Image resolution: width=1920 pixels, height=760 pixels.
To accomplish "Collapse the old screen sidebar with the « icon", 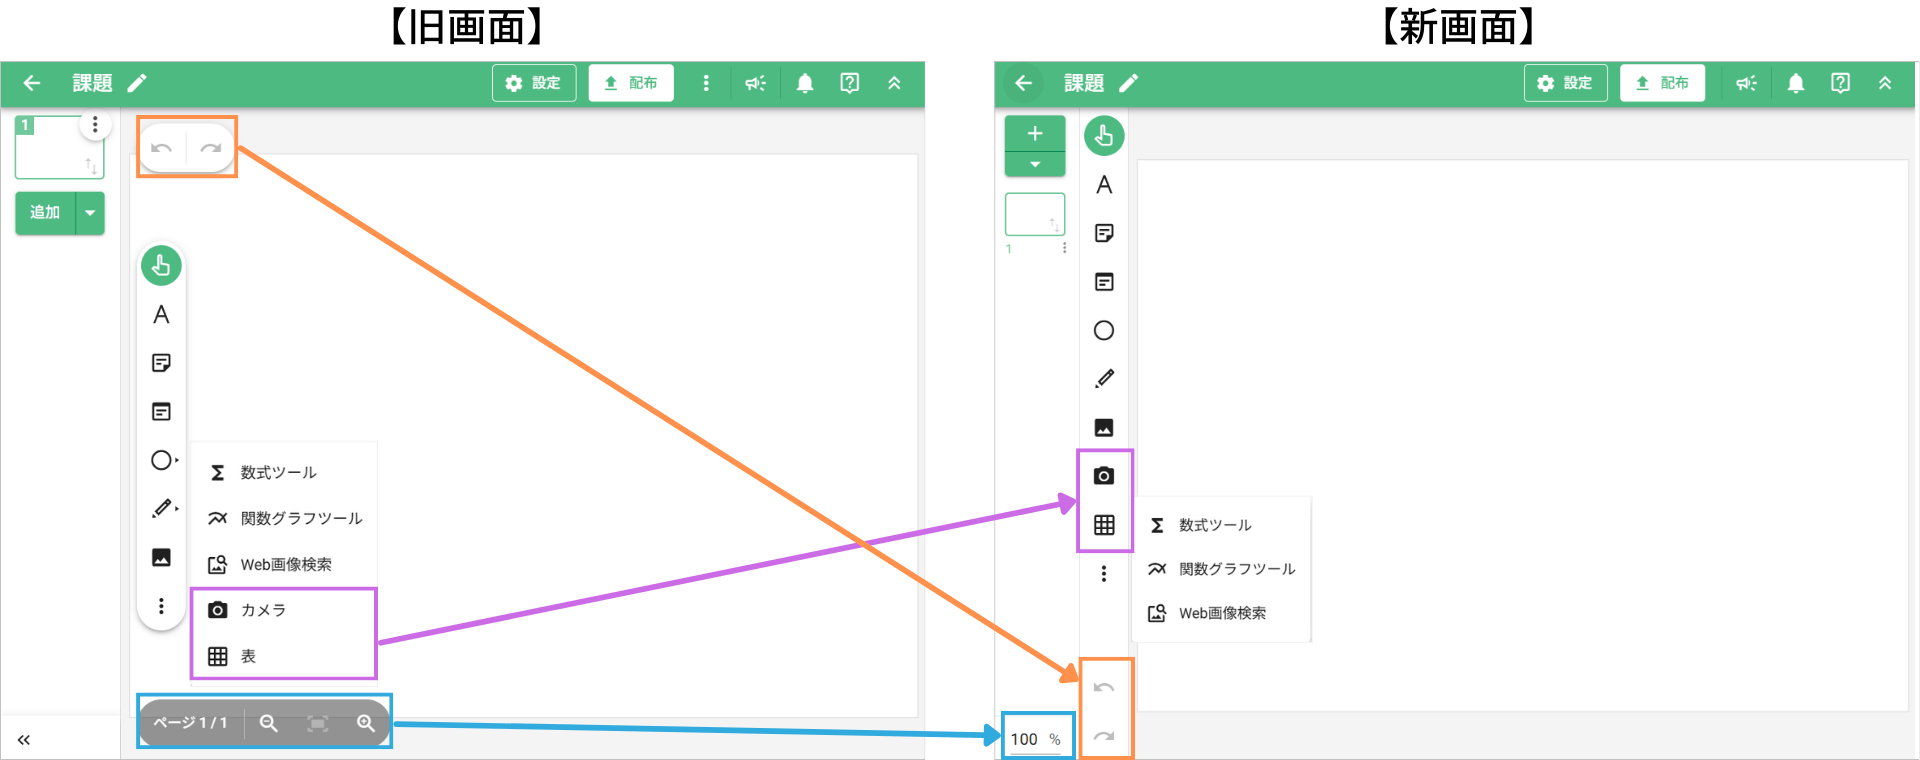I will pos(24,740).
